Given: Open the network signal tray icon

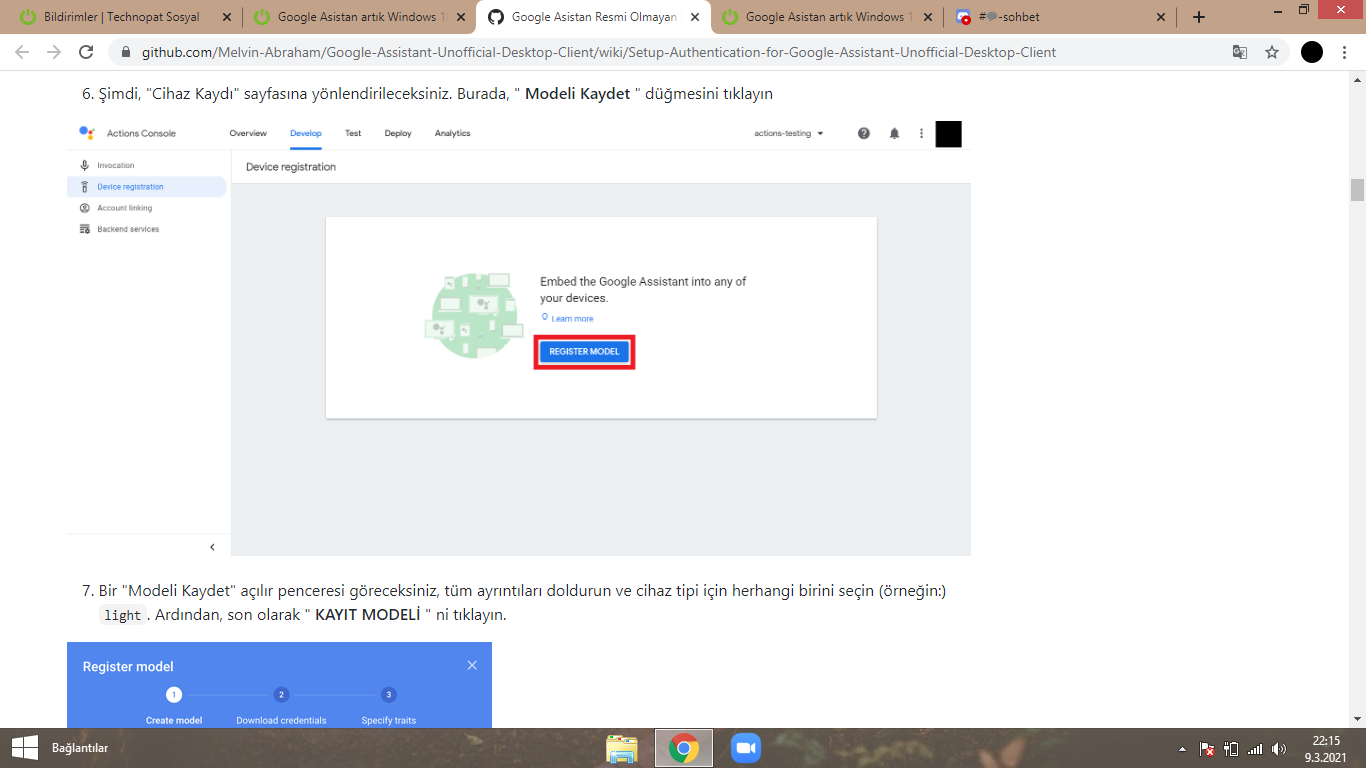Looking at the screenshot, I should click(1255, 749).
